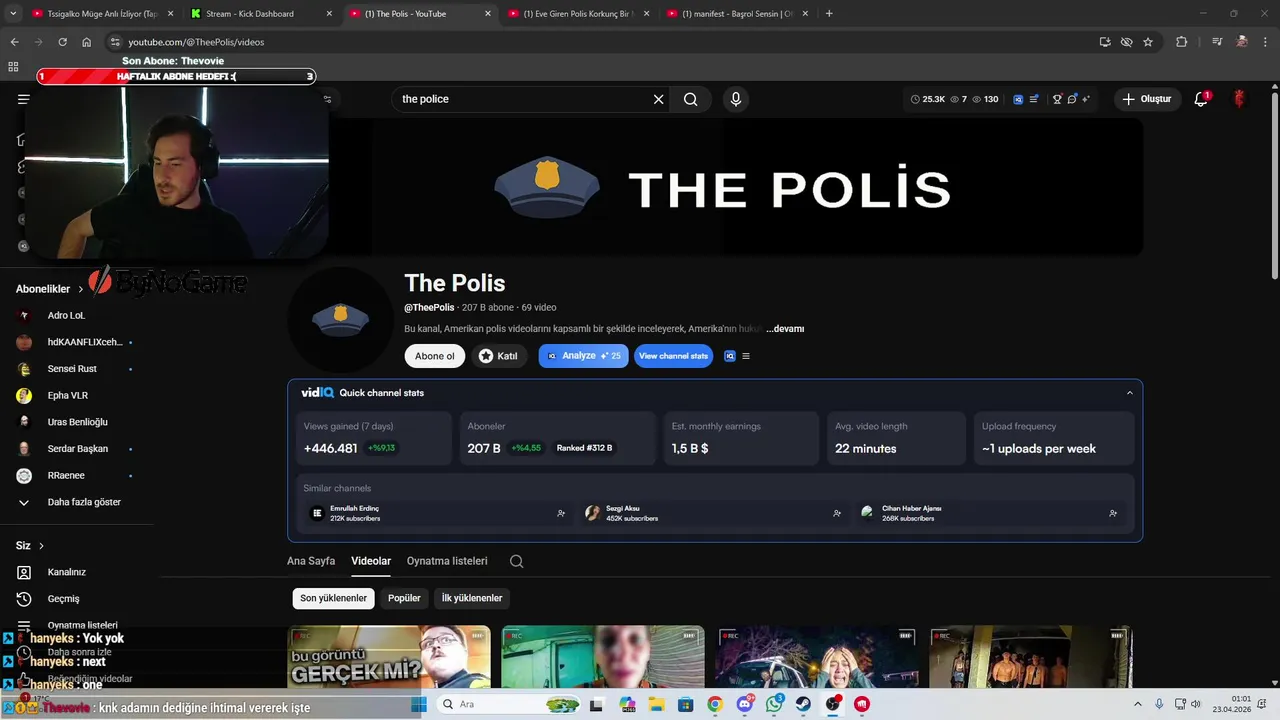Open View channel stats

pos(674,356)
